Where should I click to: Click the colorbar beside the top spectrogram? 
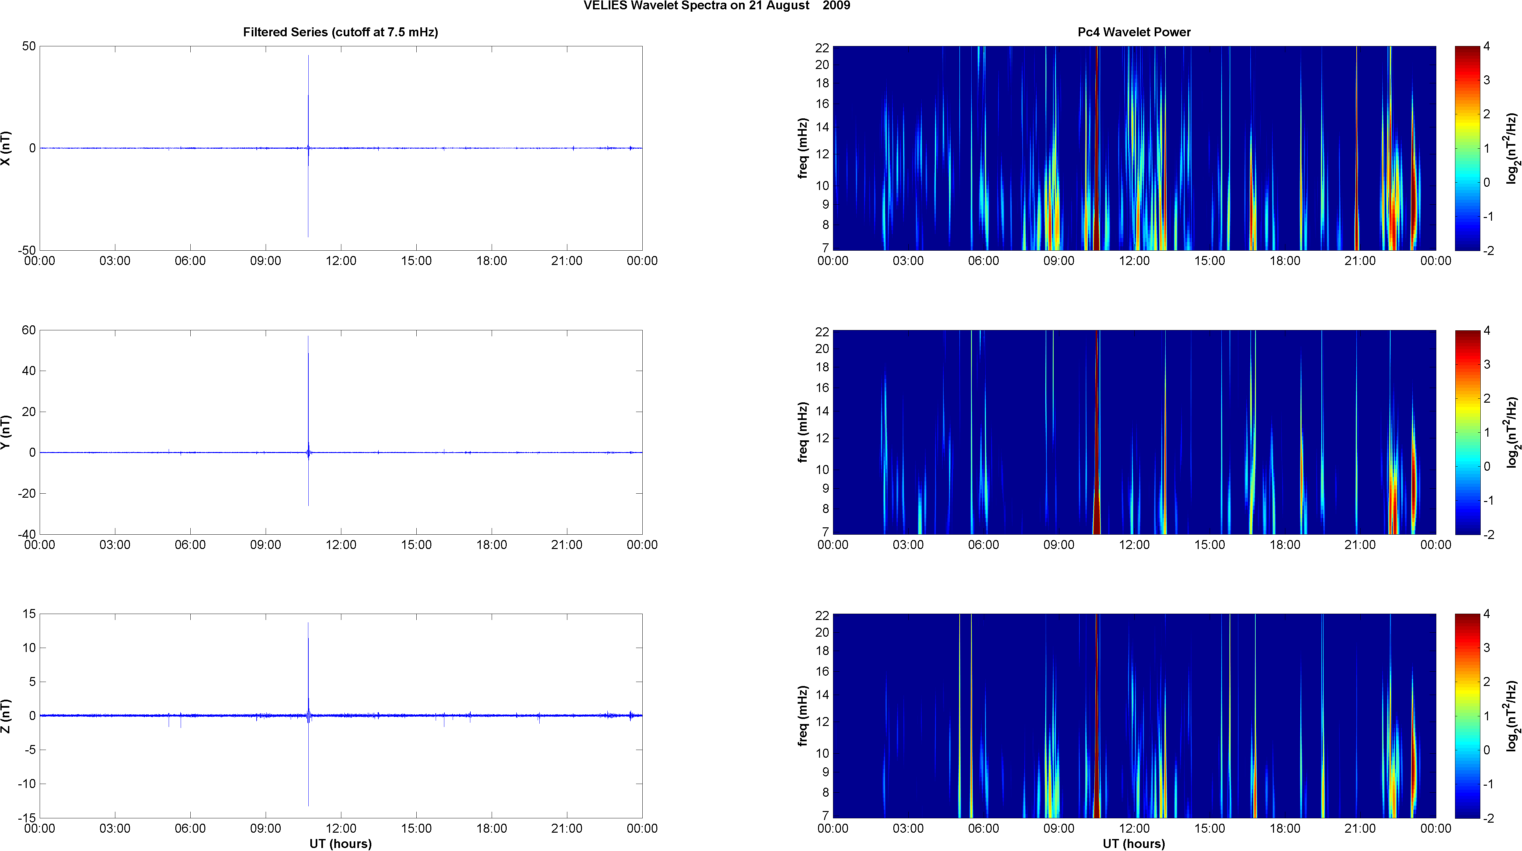tap(1466, 148)
